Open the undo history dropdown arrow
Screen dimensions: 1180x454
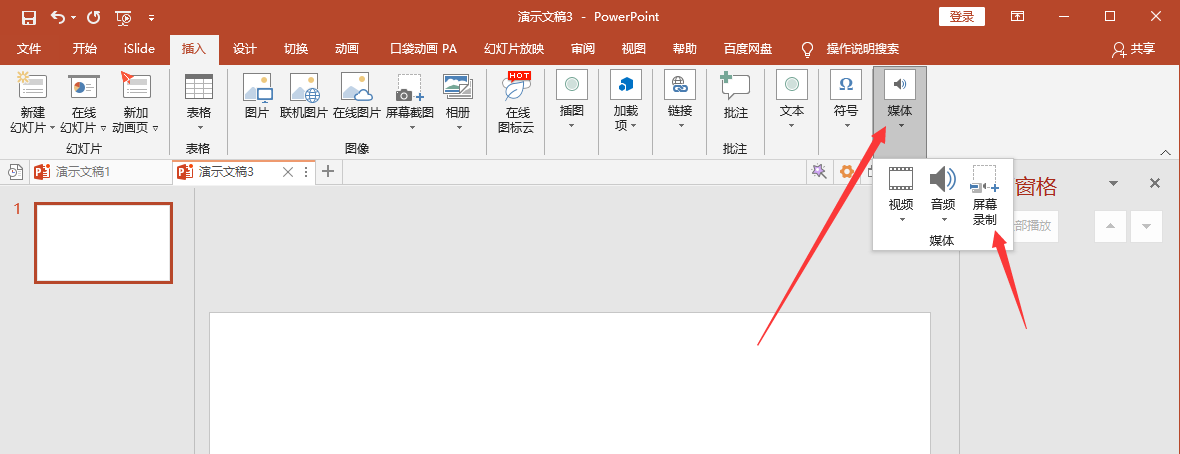pyautogui.click(x=73, y=17)
